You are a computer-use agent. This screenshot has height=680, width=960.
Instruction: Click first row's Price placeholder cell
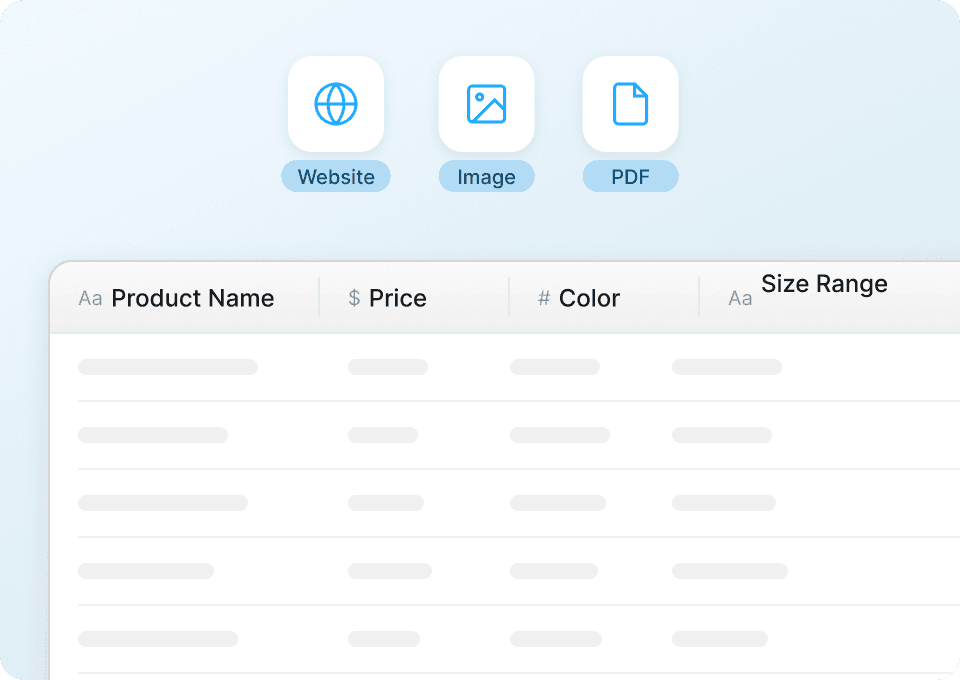point(388,367)
